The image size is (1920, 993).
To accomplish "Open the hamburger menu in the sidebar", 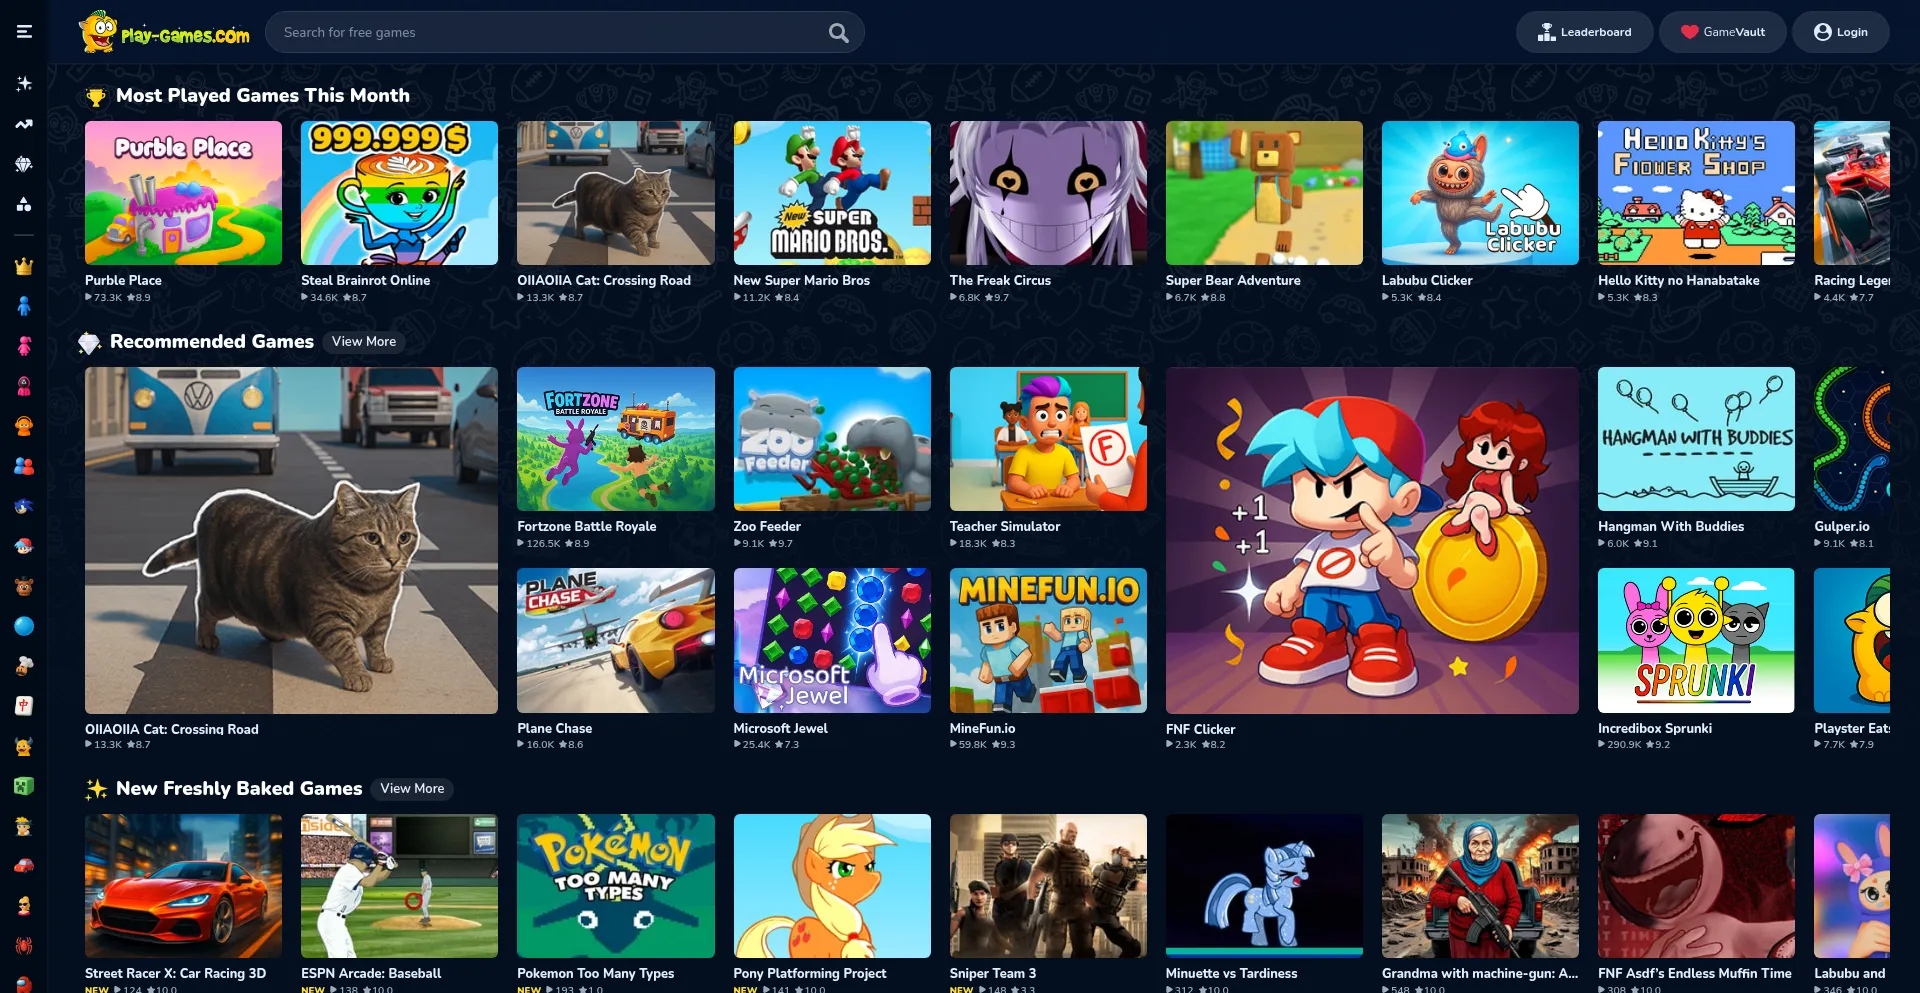I will click(24, 32).
